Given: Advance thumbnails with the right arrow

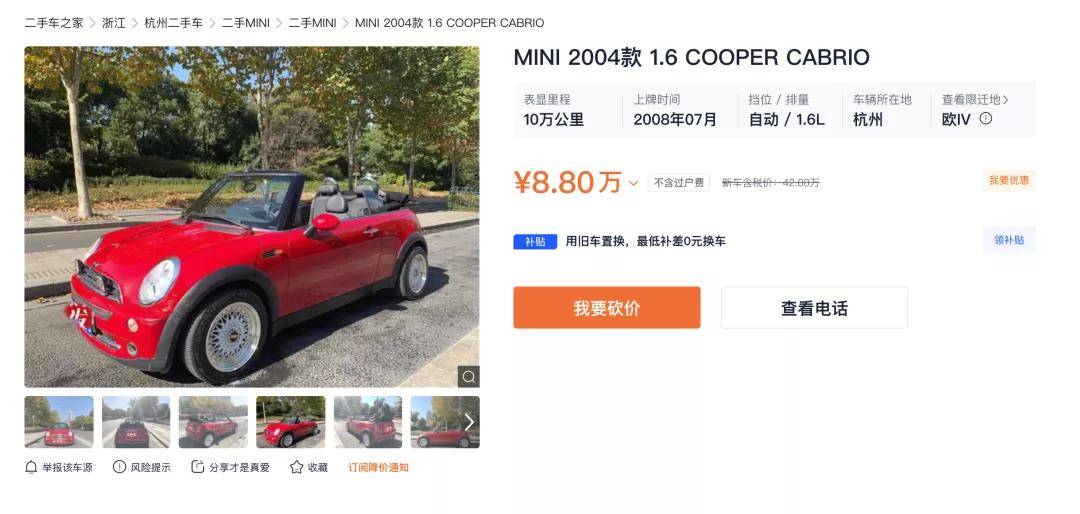Looking at the screenshot, I should (469, 422).
